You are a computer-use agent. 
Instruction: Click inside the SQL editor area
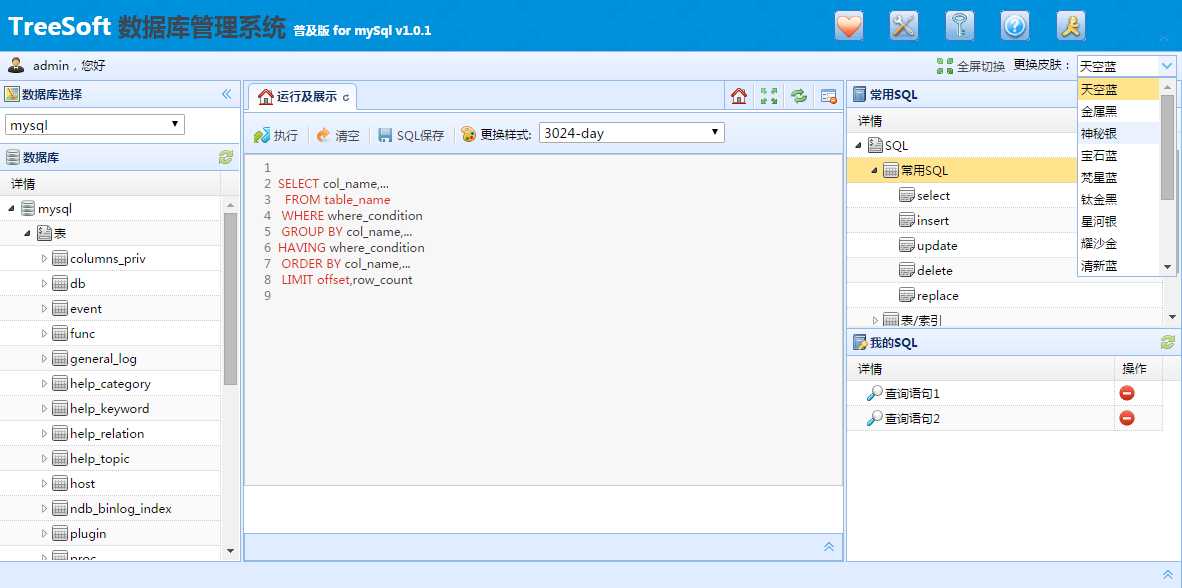[543, 320]
